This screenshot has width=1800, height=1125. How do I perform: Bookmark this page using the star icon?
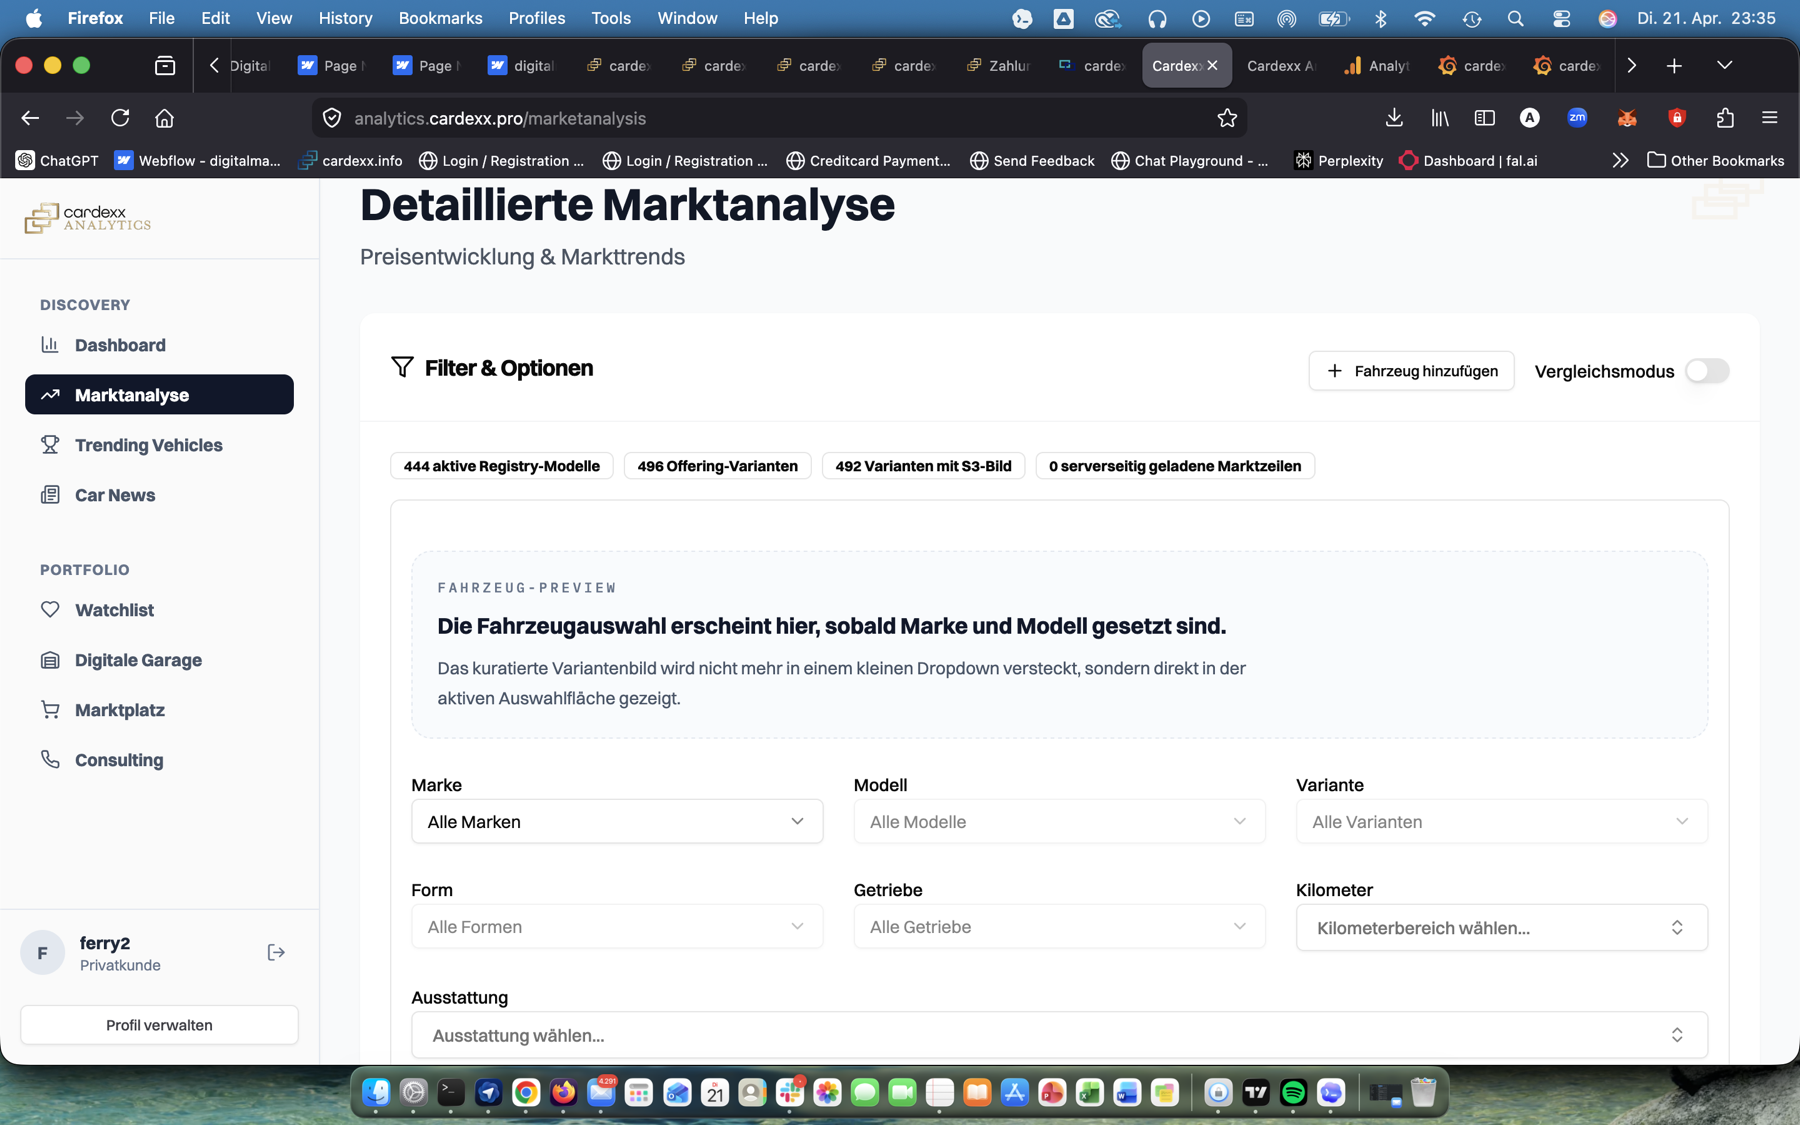click(1227, 118)
